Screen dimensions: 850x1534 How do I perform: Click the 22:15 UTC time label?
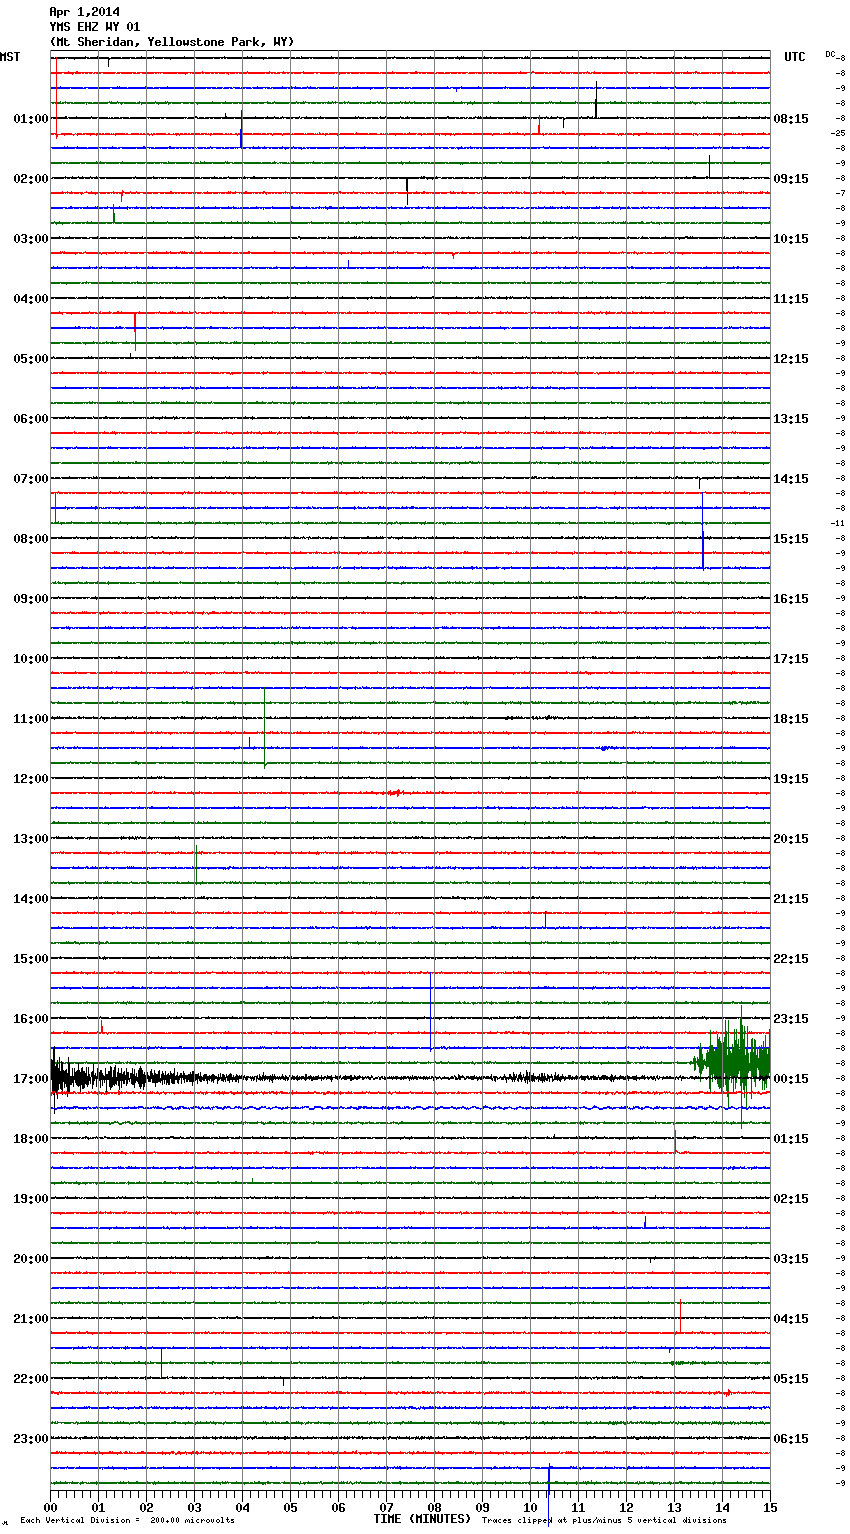click(x=791, y=959)
